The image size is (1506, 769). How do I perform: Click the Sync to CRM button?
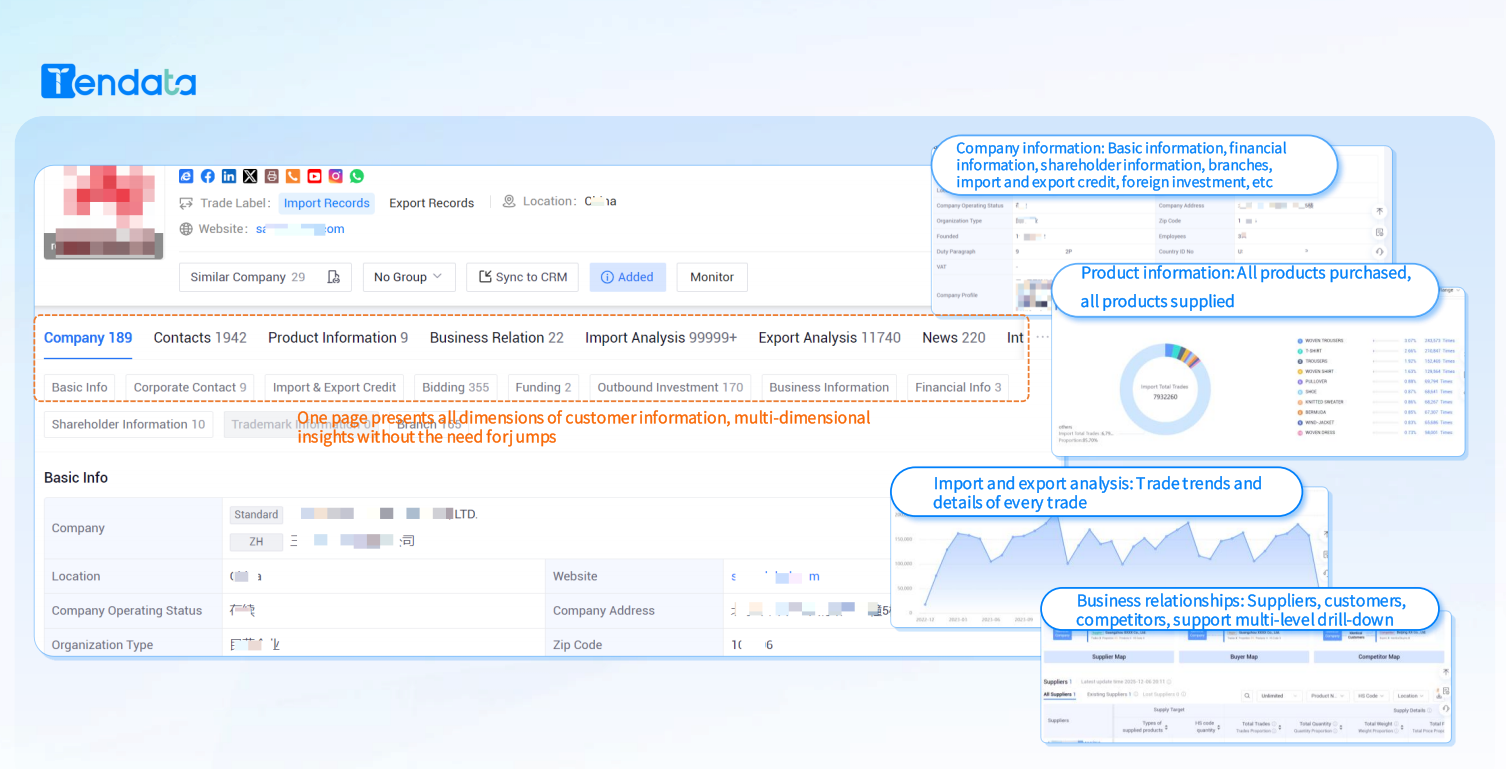tap(522, 277)
